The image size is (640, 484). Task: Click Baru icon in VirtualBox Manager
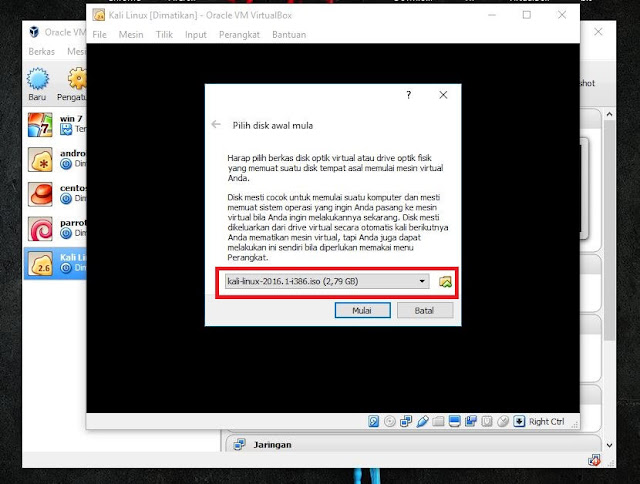[x=38, y=79]
